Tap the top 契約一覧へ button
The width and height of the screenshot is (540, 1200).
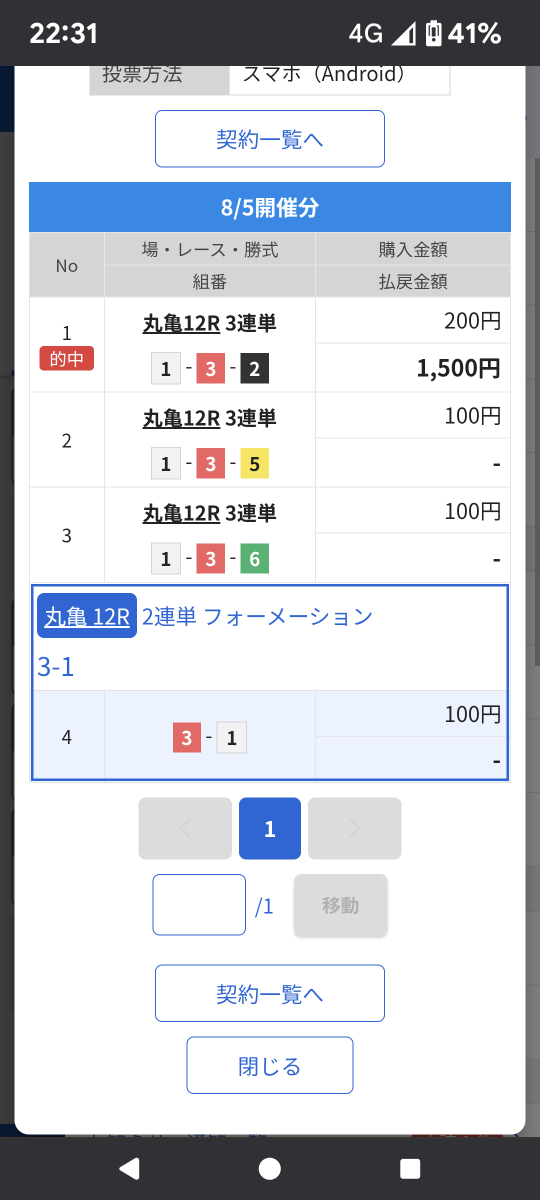(270, 139)
